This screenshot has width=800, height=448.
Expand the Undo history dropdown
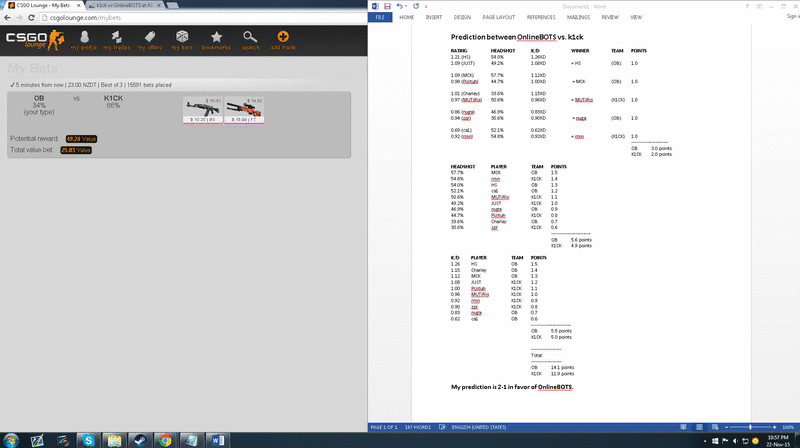406,6
